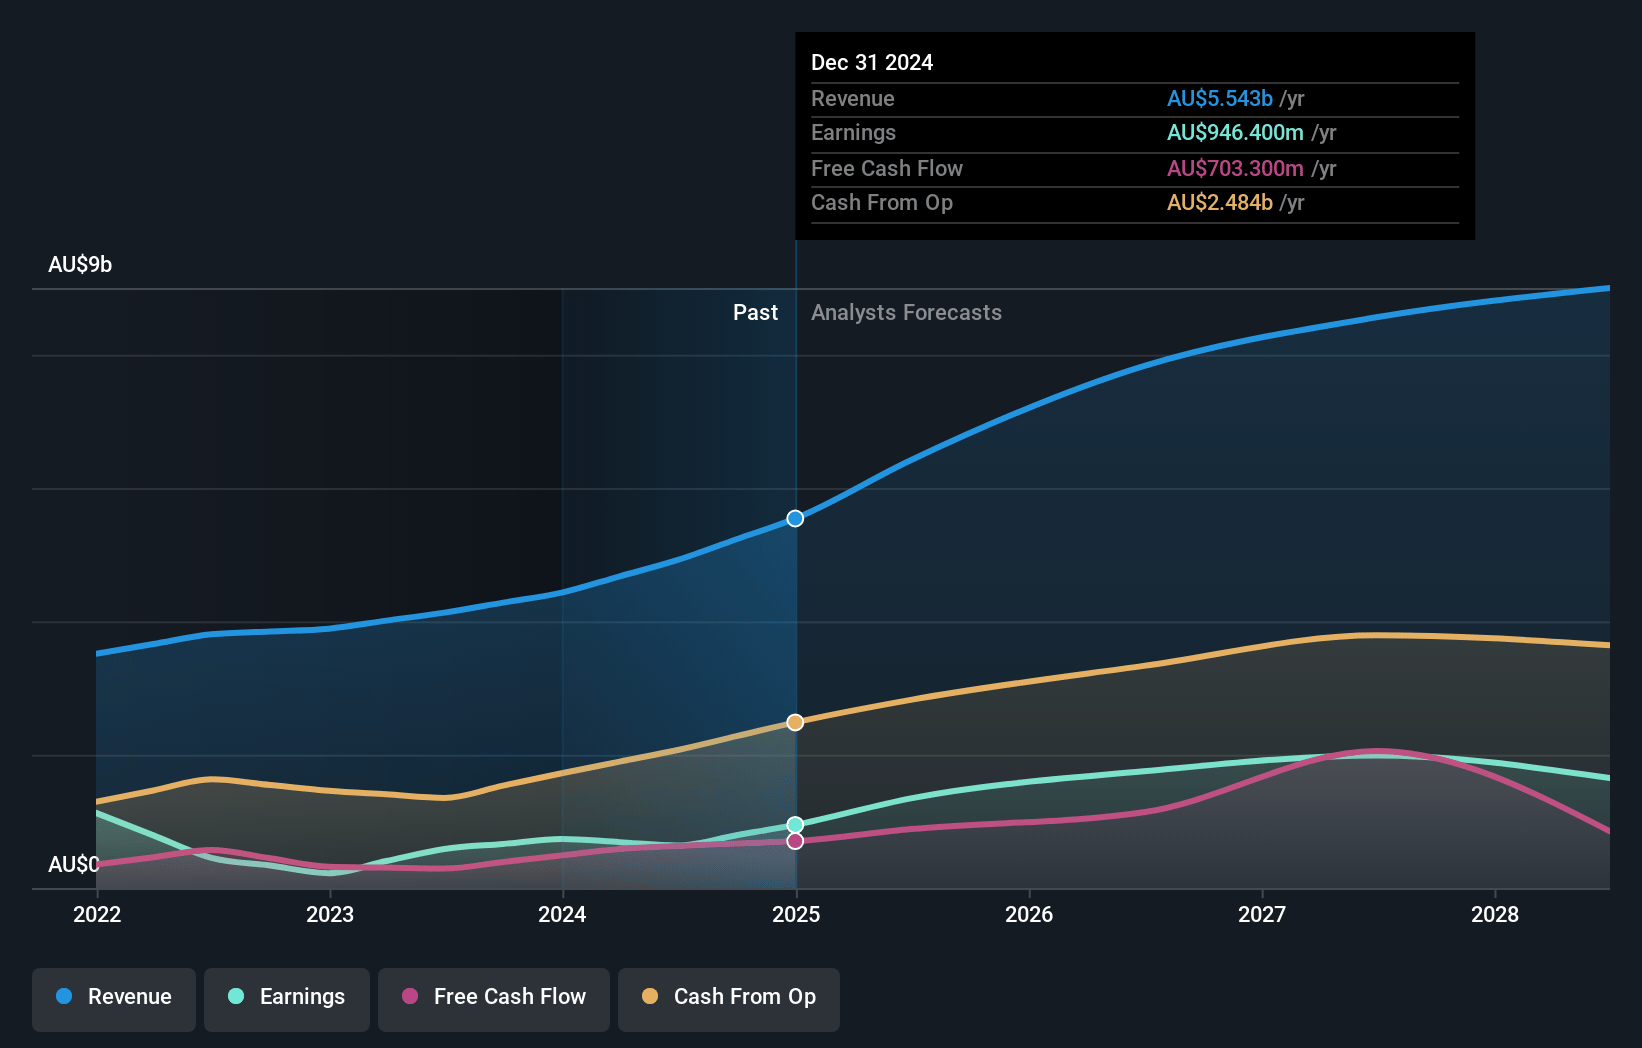Click the pink Free Cash Flow data point
The image size is (1642, 1048).
point(795,841)
